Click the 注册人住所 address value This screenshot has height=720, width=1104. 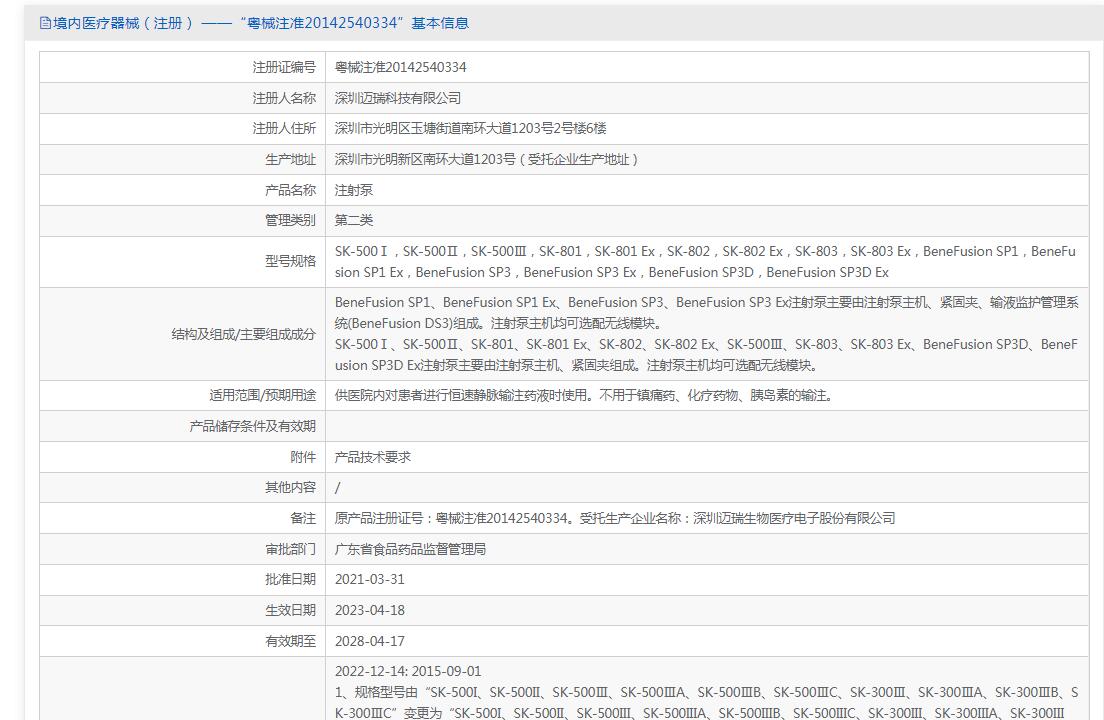(x=470, y=129)
